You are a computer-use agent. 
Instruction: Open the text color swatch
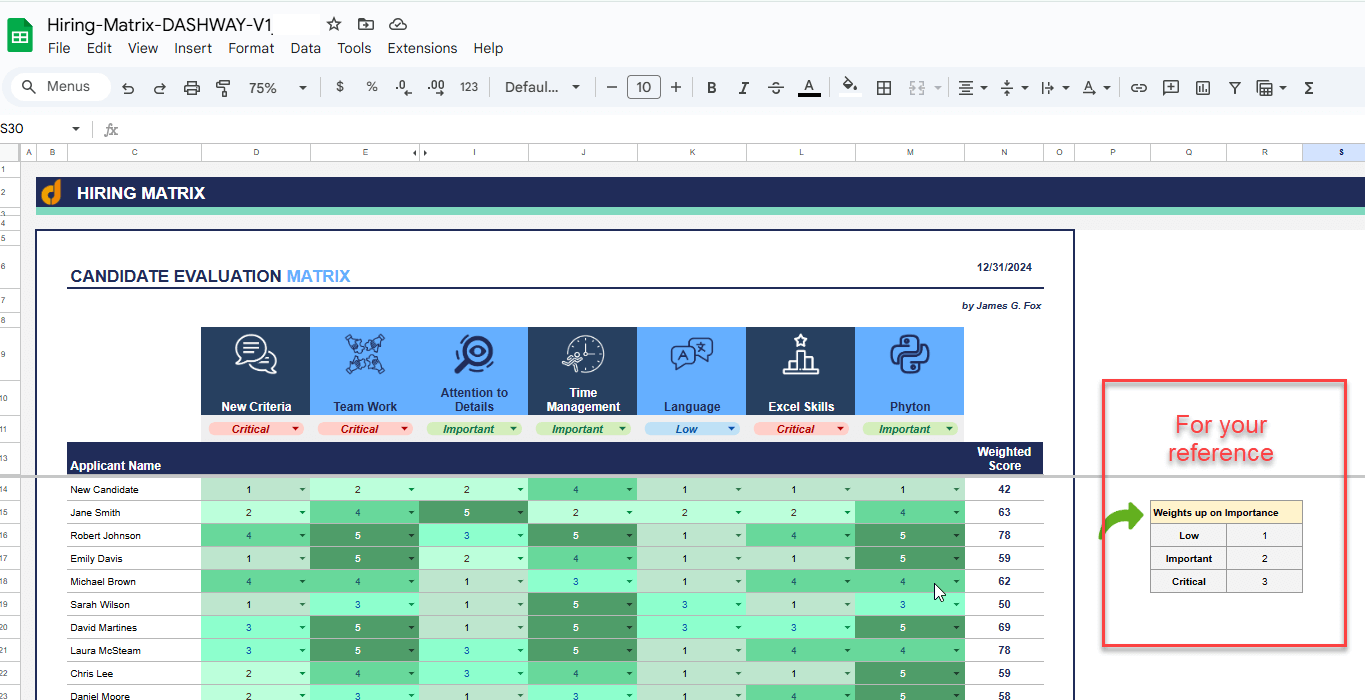click(809, 87)
